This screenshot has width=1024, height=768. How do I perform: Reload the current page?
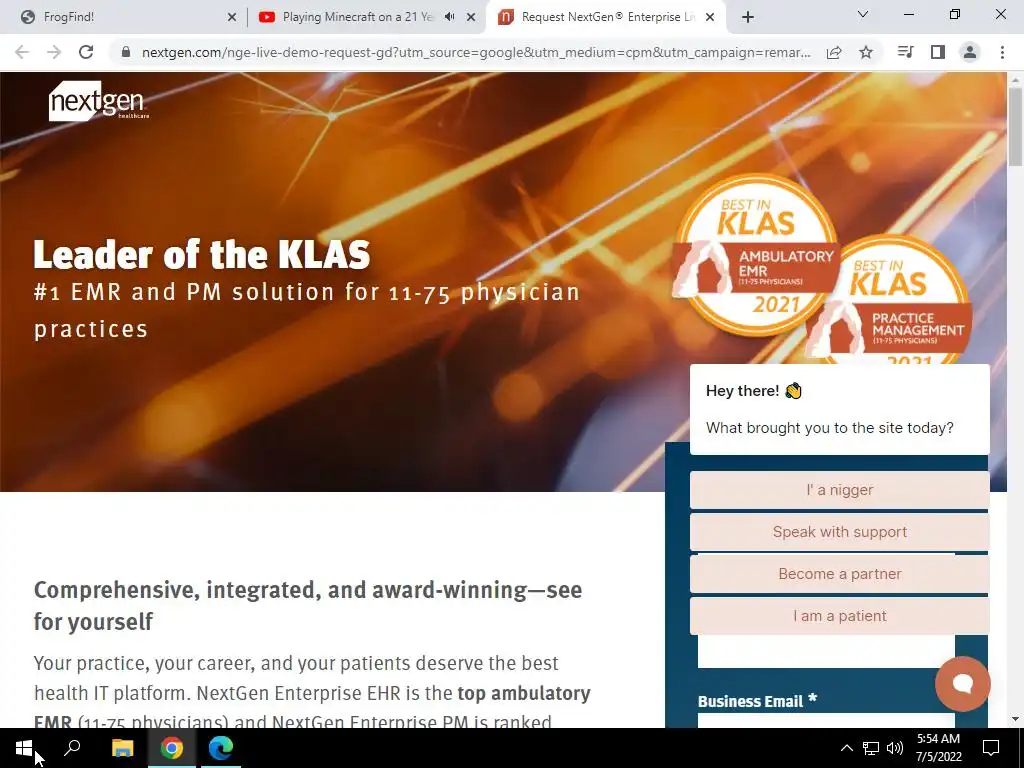pos(86,52)
